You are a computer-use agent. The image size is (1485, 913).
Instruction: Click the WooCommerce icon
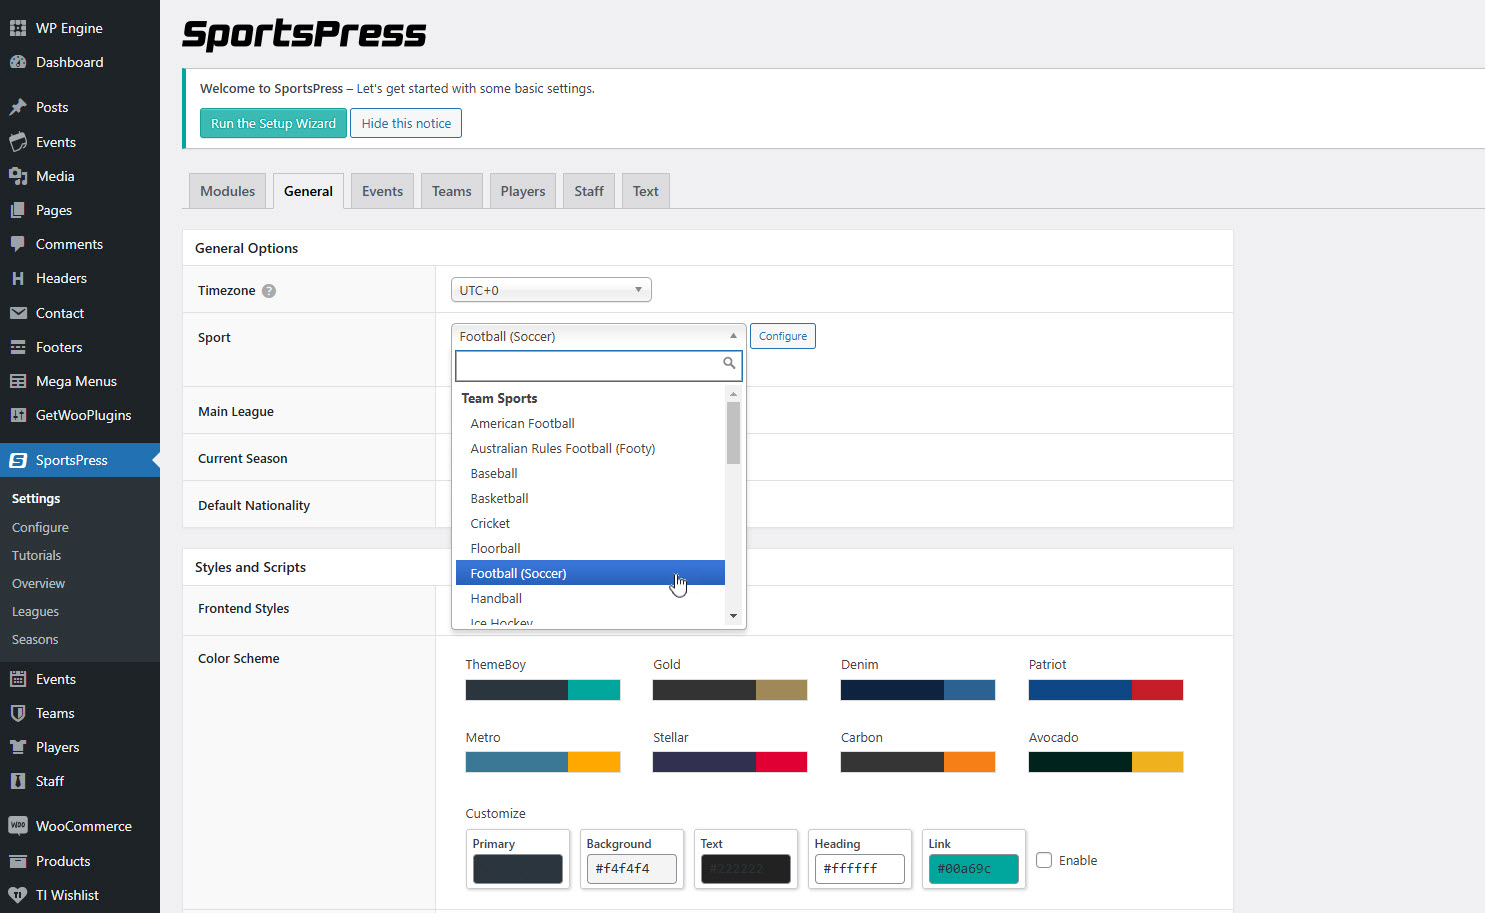click(x=18, y=826)
